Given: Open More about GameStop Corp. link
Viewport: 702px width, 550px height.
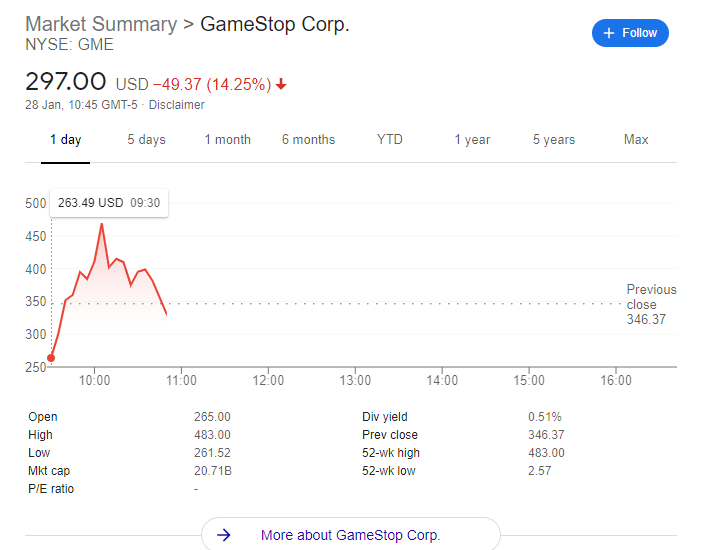Looking at the screenshot, I should pos(351,535).
